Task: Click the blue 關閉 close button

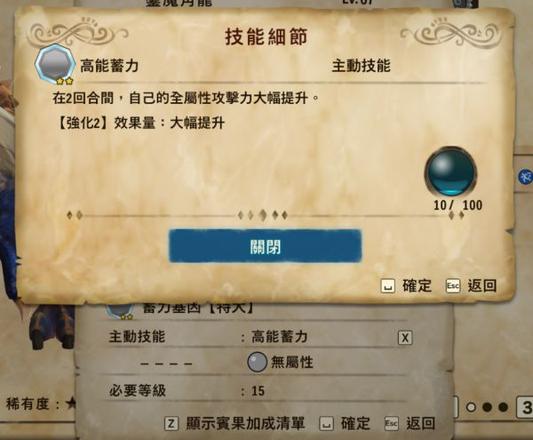Action: 265,246
